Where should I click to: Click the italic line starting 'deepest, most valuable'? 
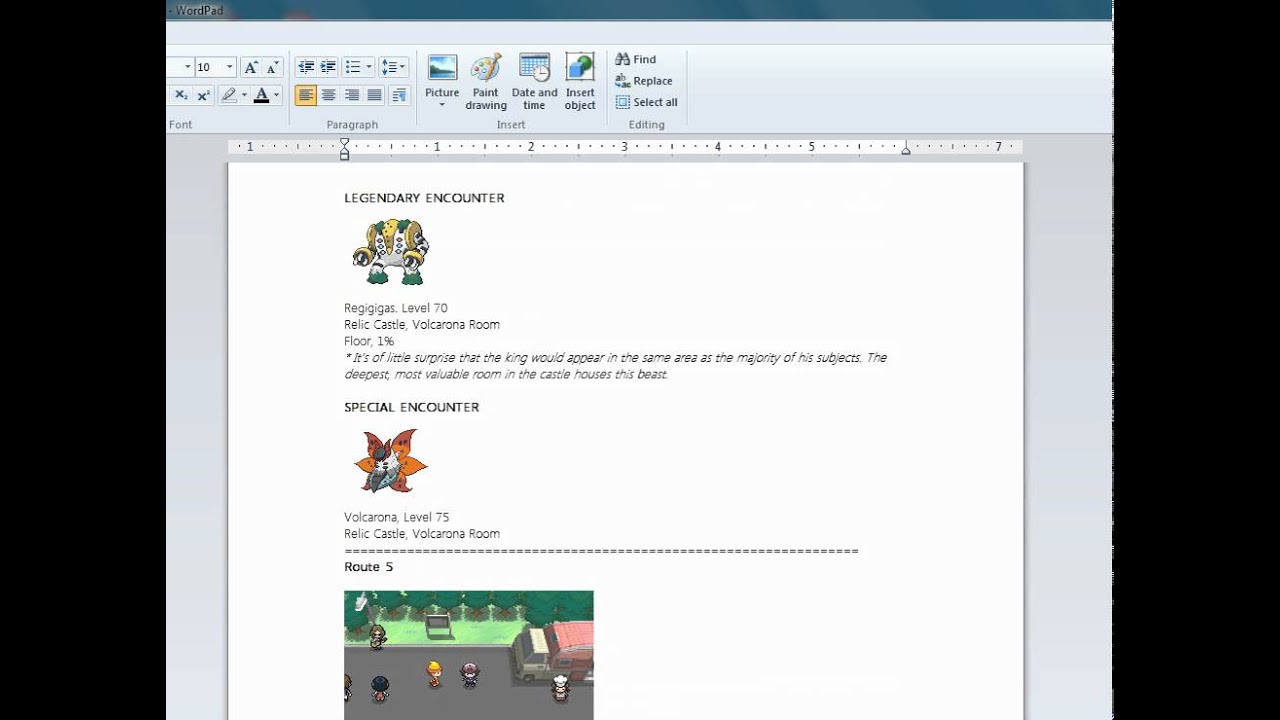pos(506,374)
